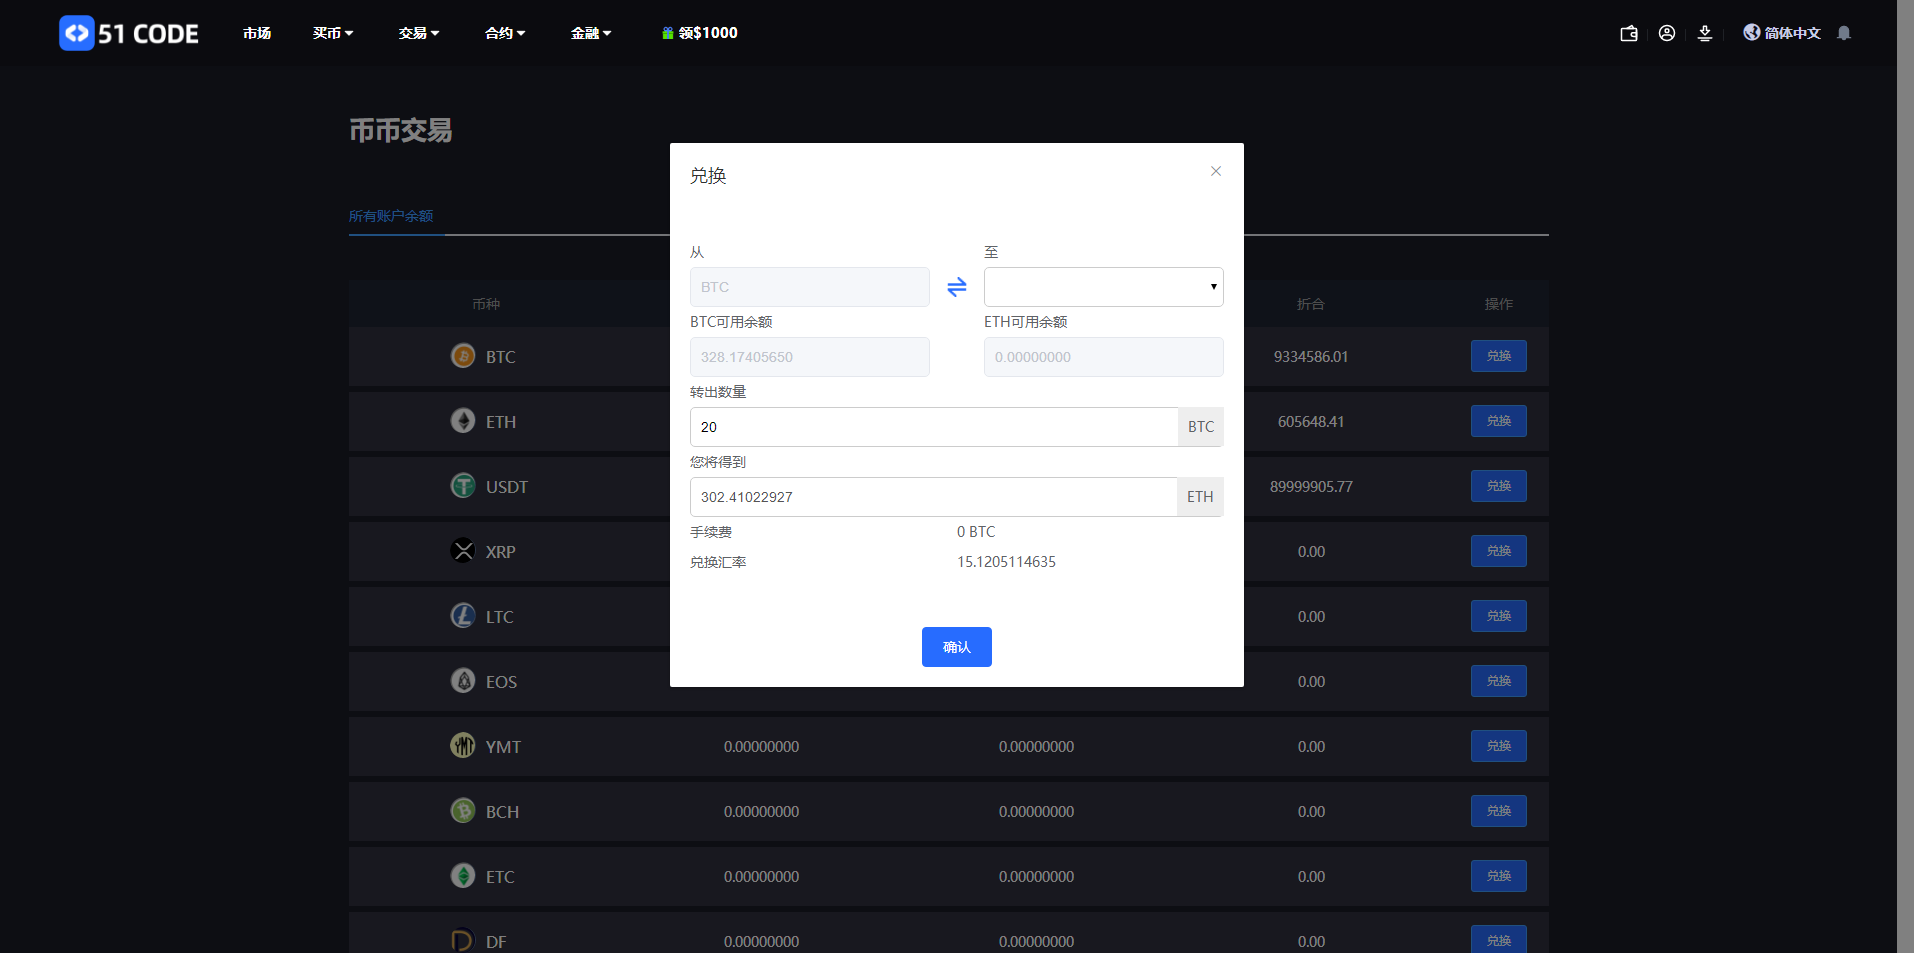Click ETH converted value 605648.41
This screenshot has height=953, width=1914.
(x=1311, y=422)
